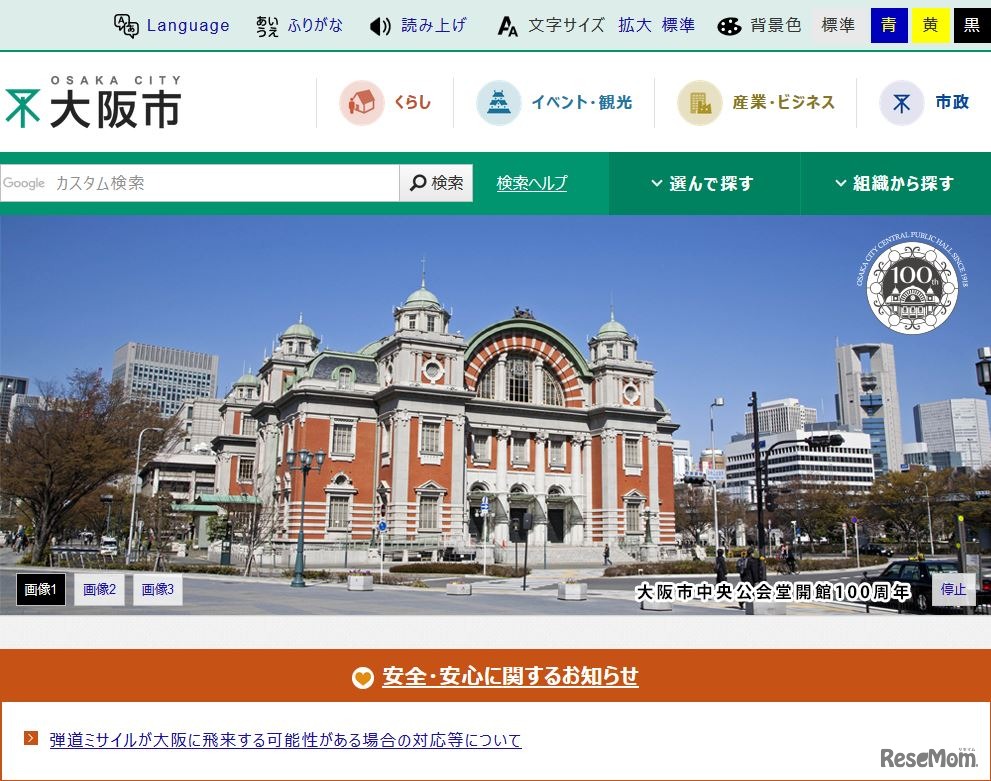Open the 産業・ビジネス building icon
The height and width of the screenshot is (781, 991).
tap(699, 102)
